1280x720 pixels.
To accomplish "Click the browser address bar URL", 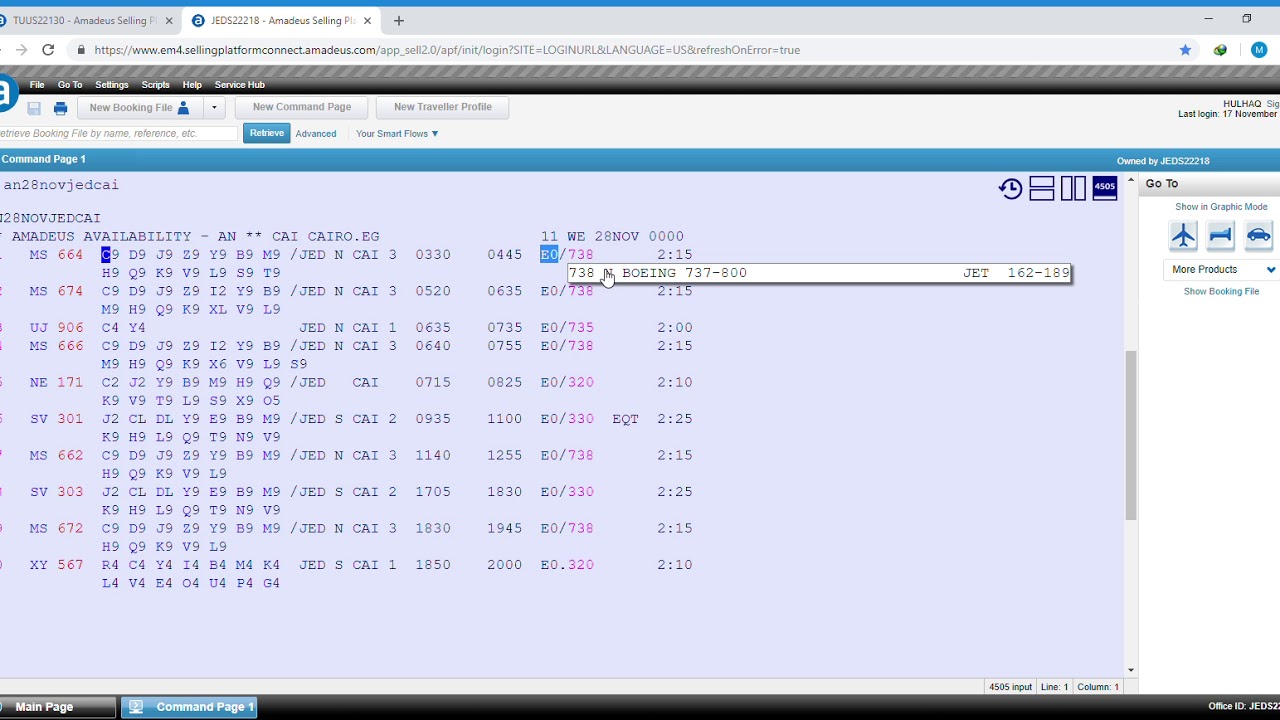I will (x=447, y=50).
